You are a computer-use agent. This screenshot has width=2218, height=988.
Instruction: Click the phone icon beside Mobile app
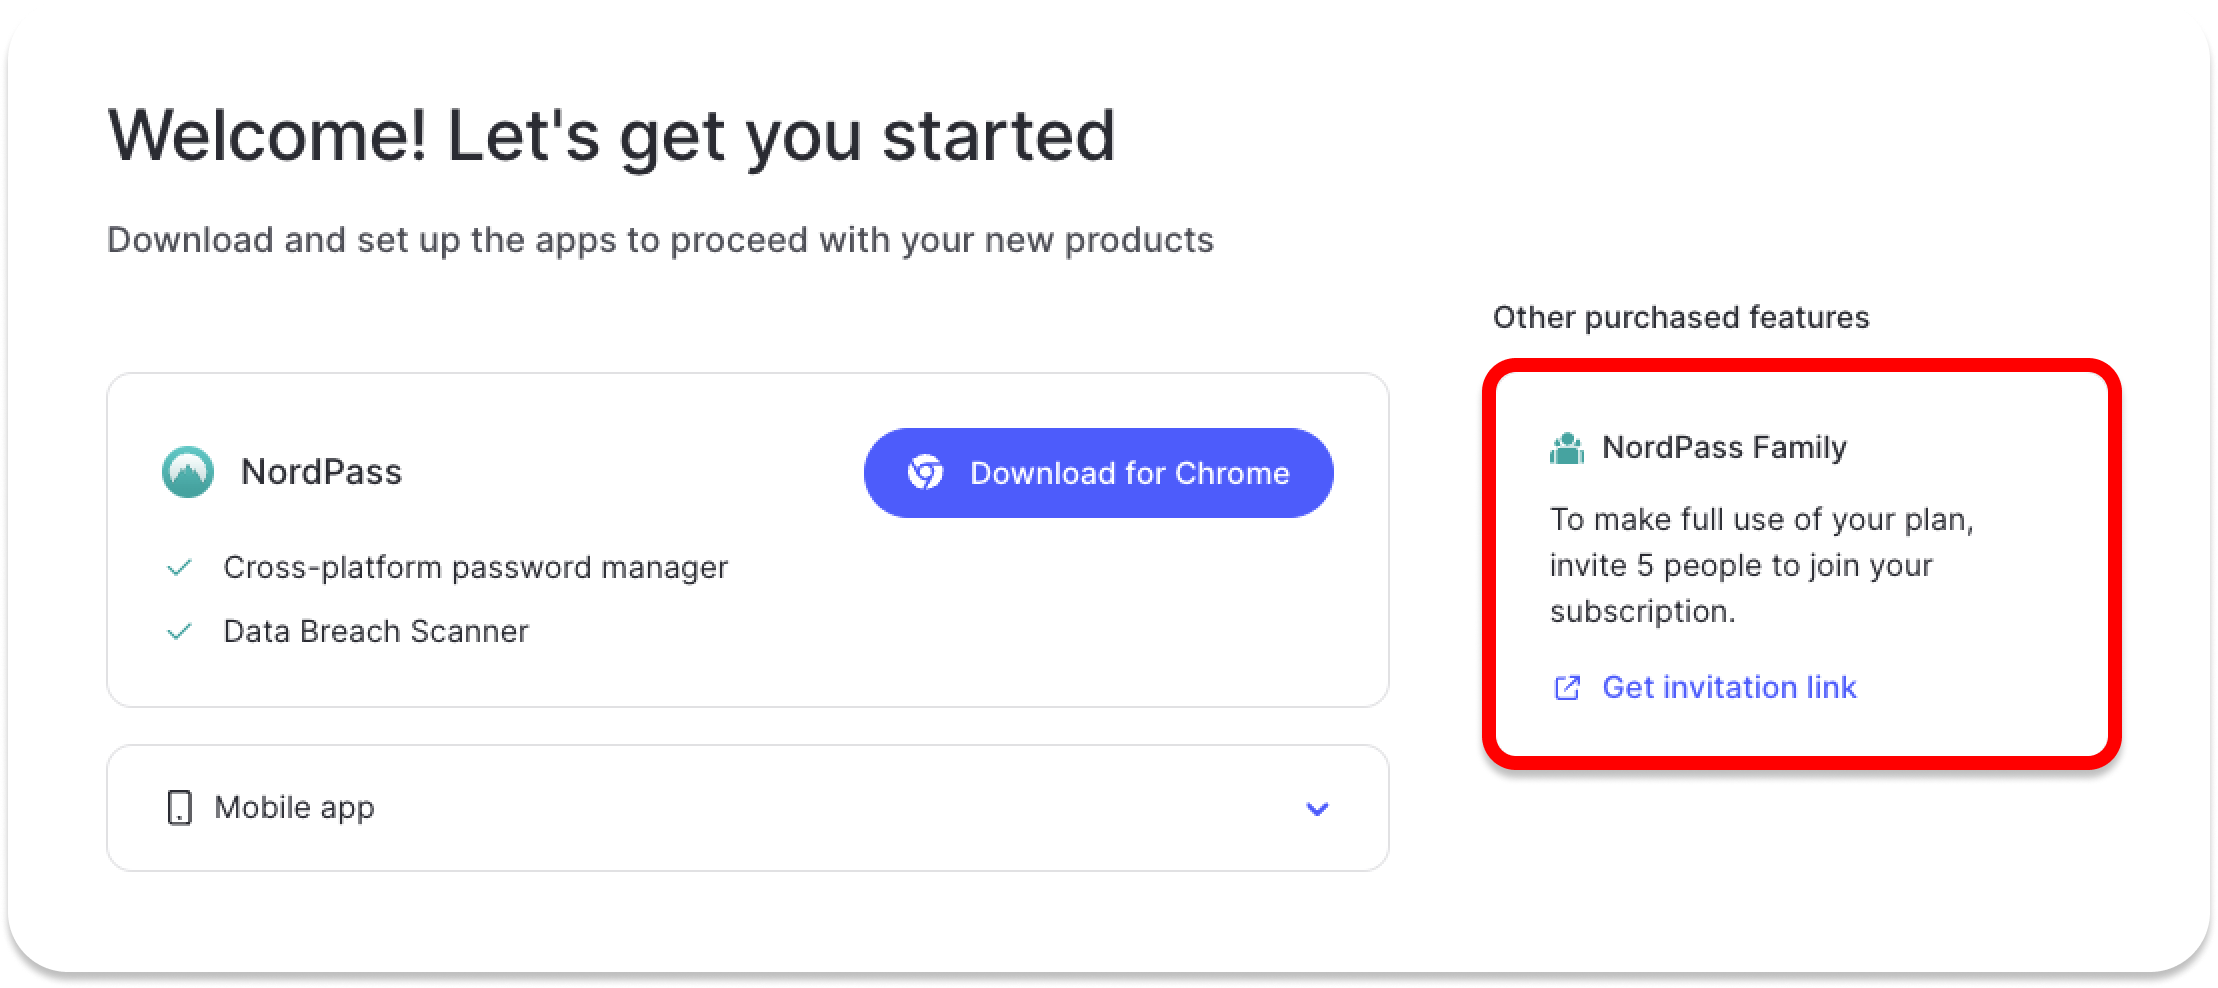(x=179, y=807)
